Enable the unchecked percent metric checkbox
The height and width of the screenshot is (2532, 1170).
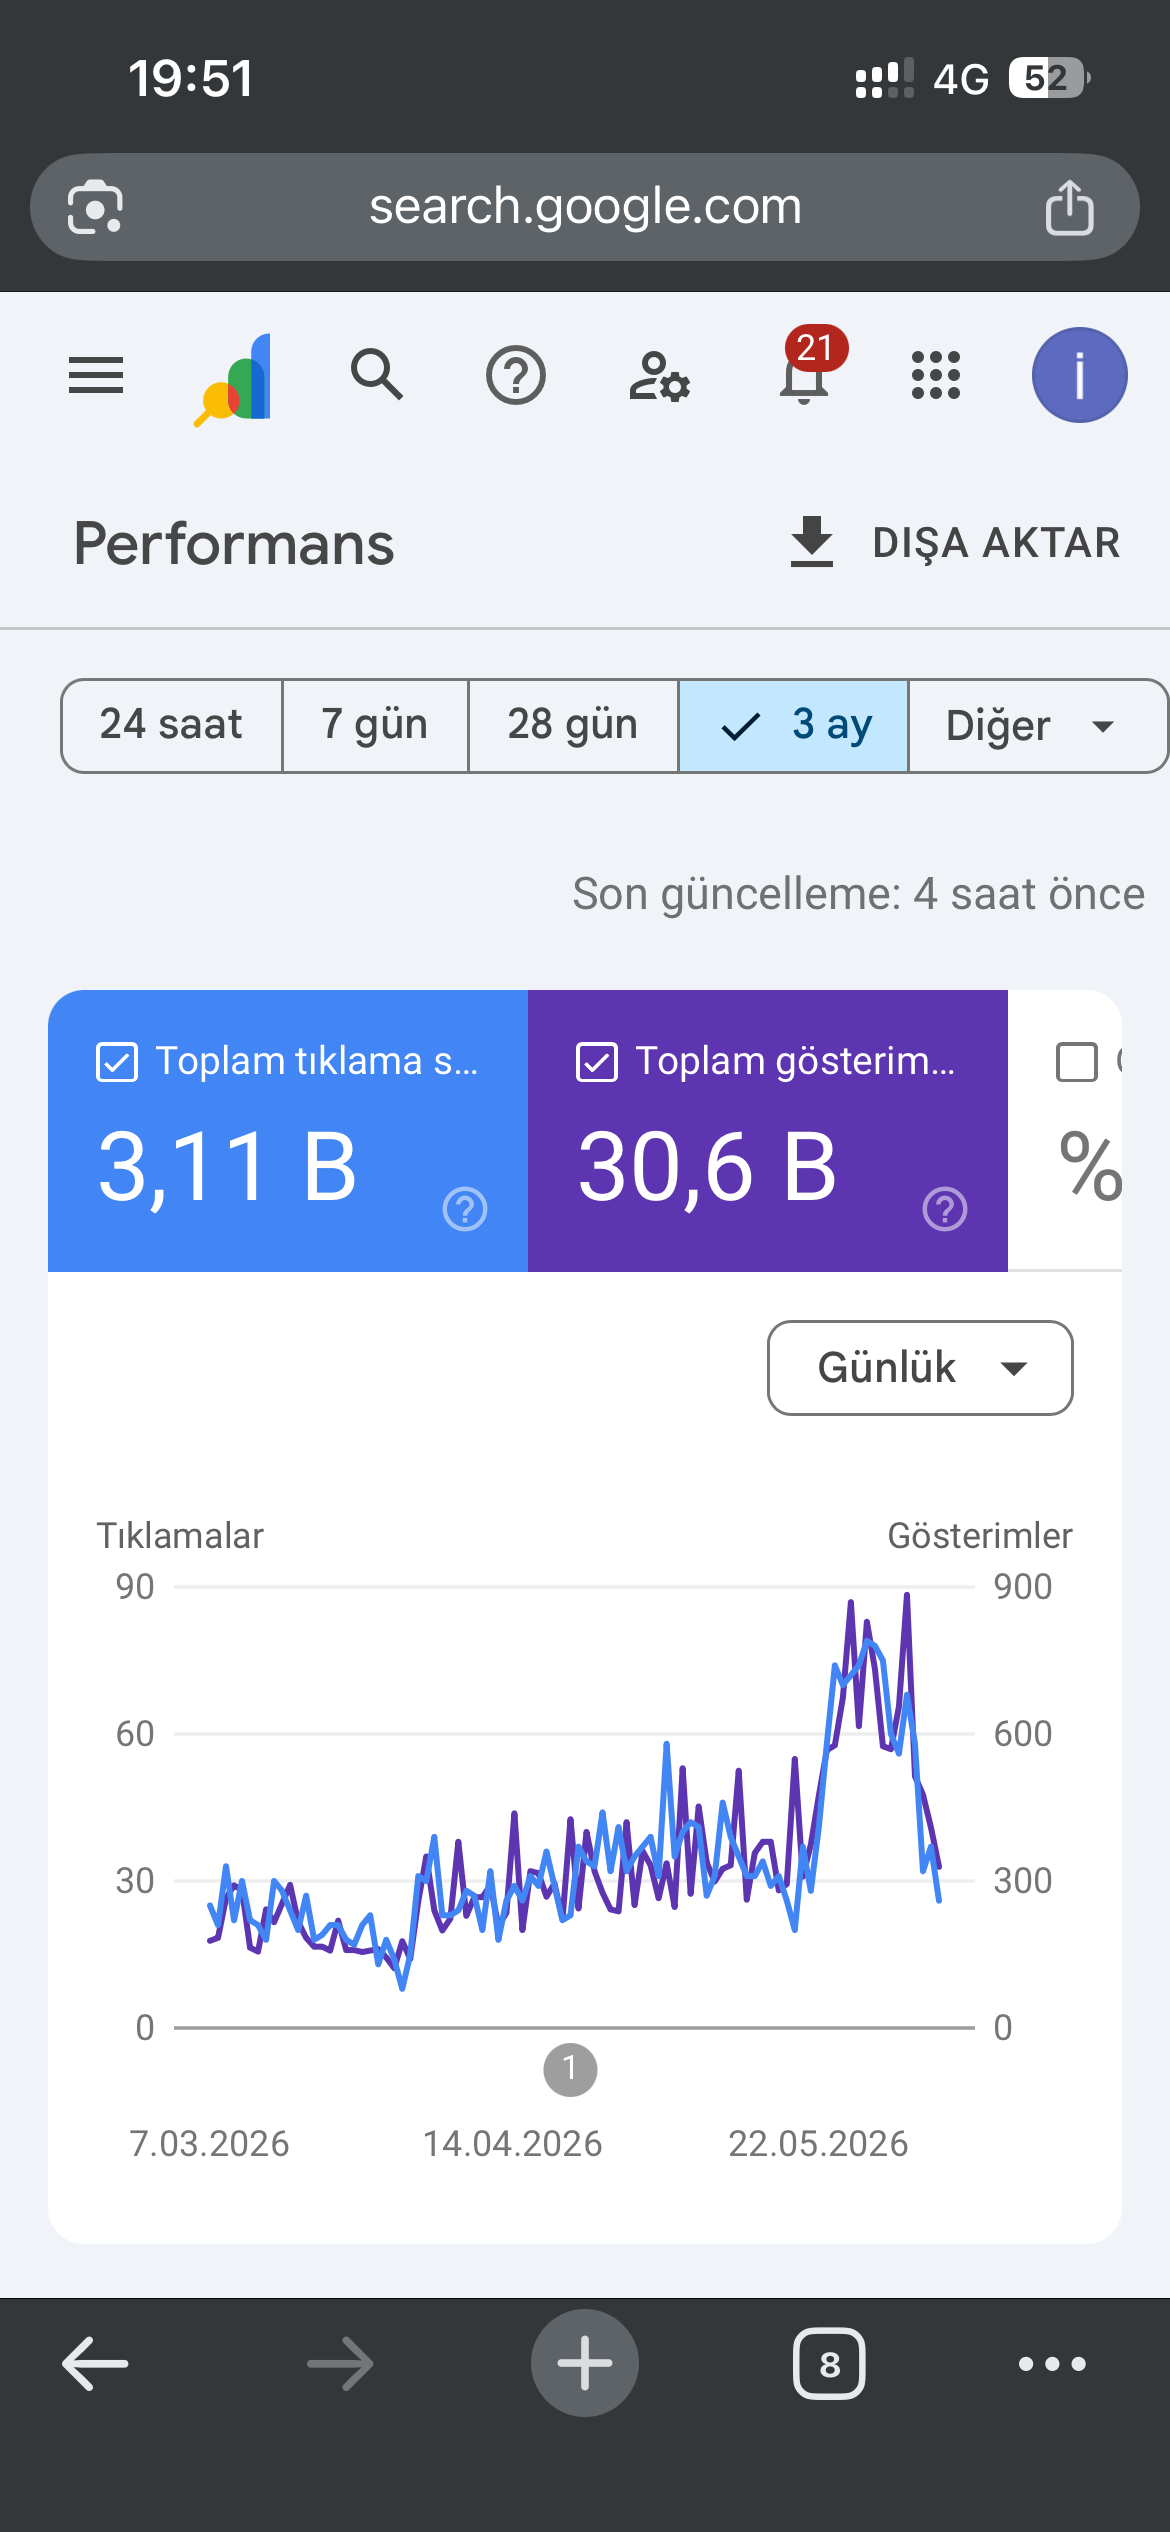point(1077,1062)
